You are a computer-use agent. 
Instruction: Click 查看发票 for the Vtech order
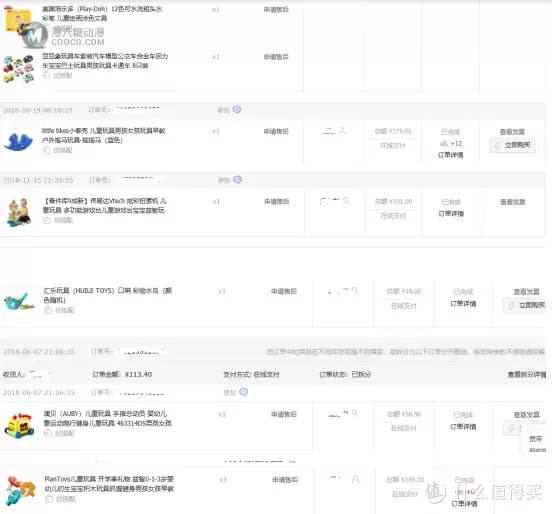click(513, 202)
